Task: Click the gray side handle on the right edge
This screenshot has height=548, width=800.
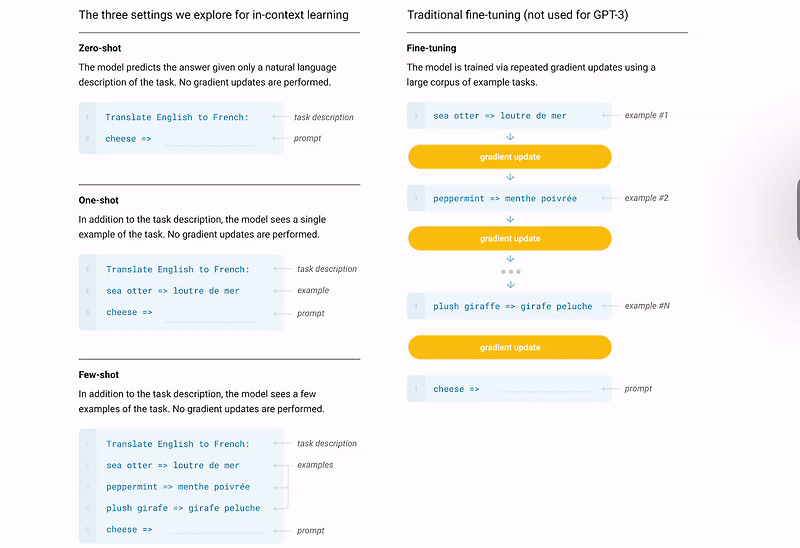Action: click(x=797, y=210)
